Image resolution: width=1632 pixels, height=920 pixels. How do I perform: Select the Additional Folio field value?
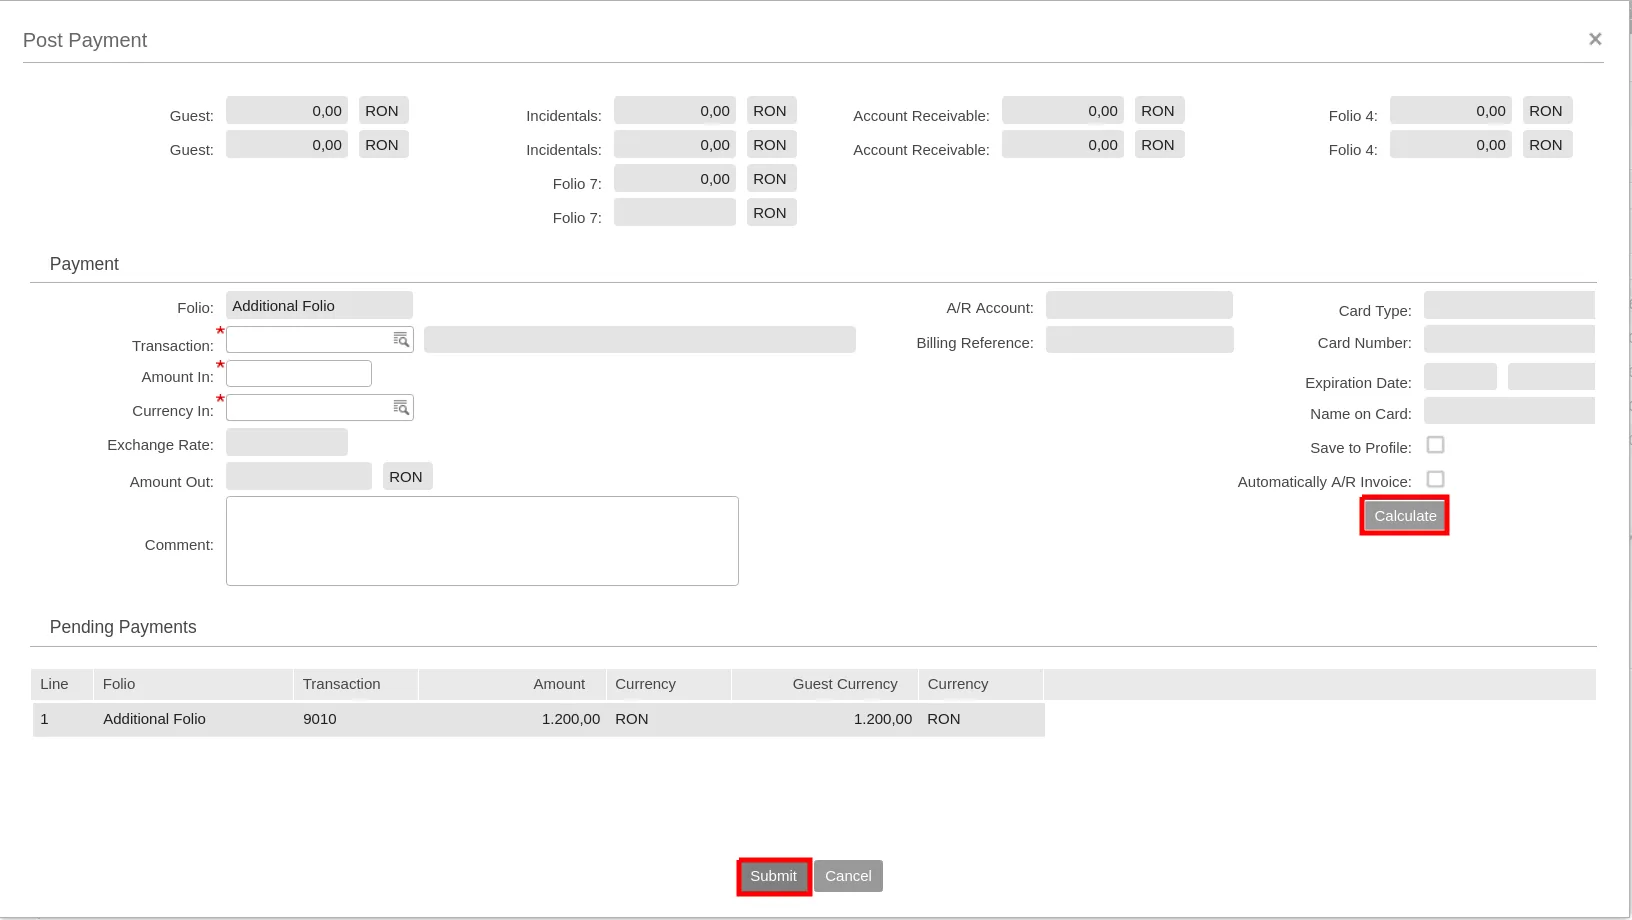(319, 306)
